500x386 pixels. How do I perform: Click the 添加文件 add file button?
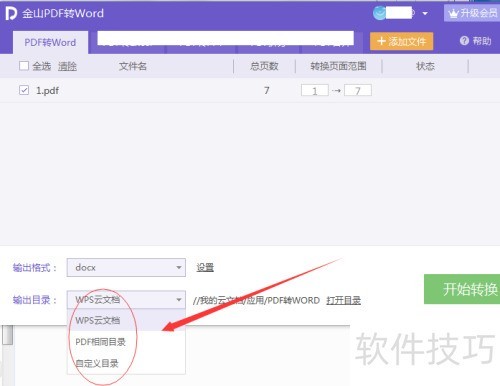click(x=401, y=41)
